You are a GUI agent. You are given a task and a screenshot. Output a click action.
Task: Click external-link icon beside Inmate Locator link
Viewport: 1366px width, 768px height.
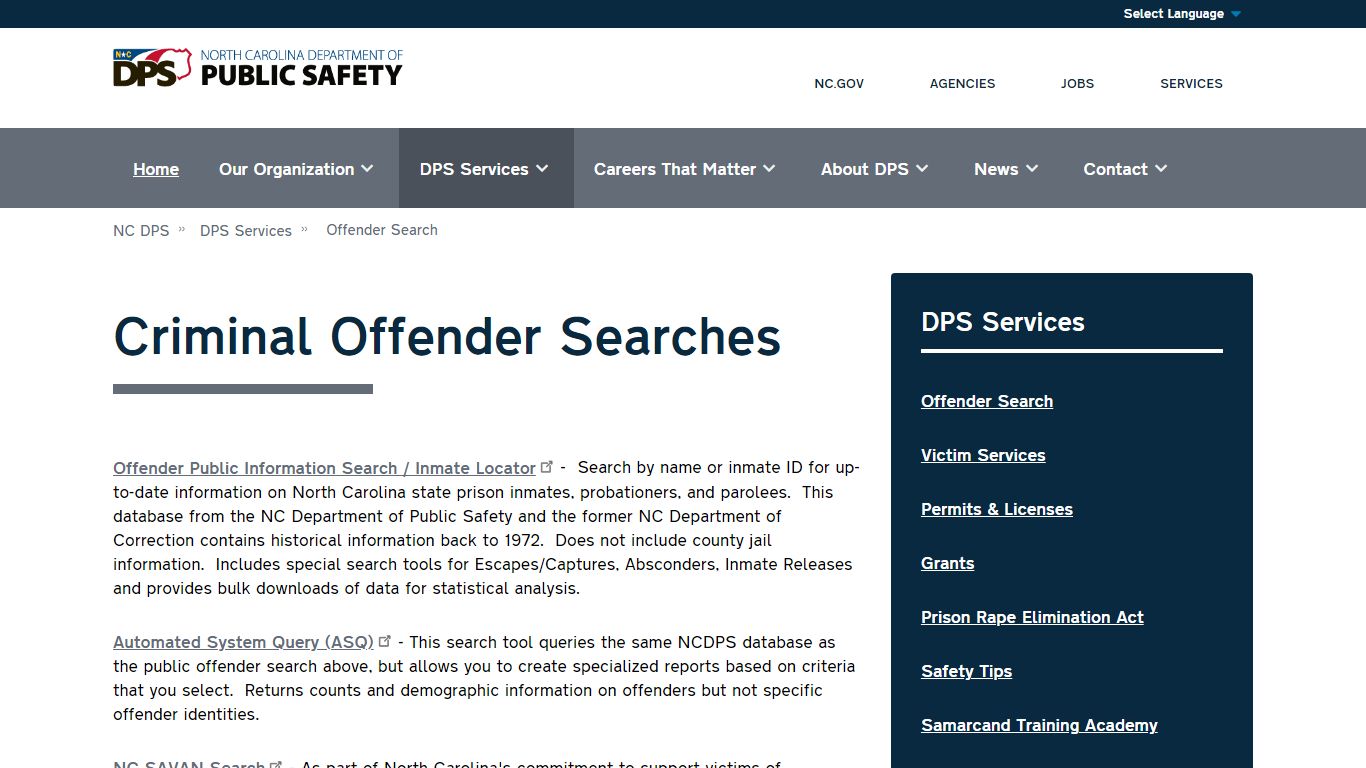coord(547,466)
